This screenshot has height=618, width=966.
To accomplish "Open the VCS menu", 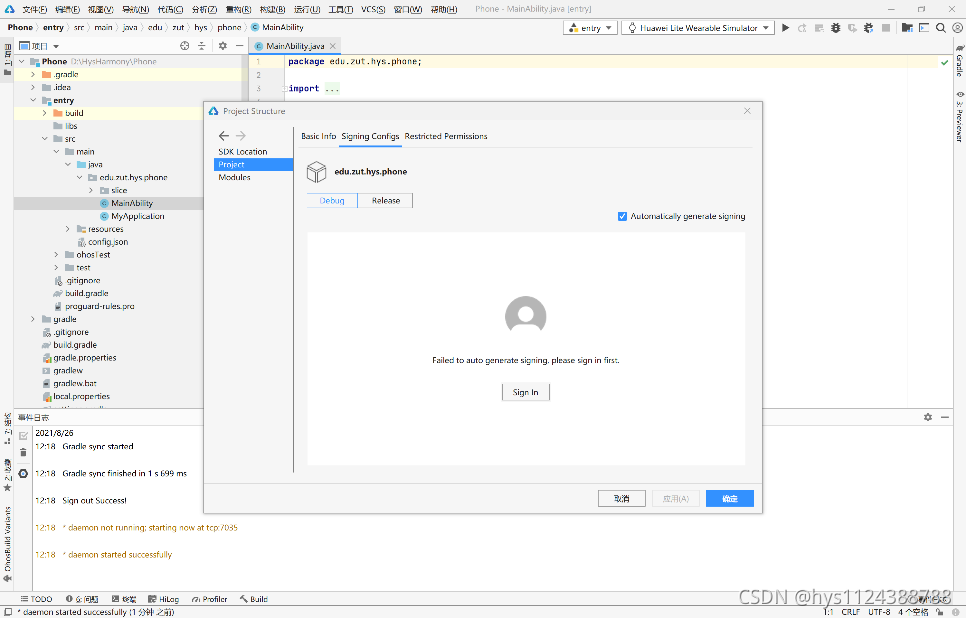I will (x=373, y=9).
